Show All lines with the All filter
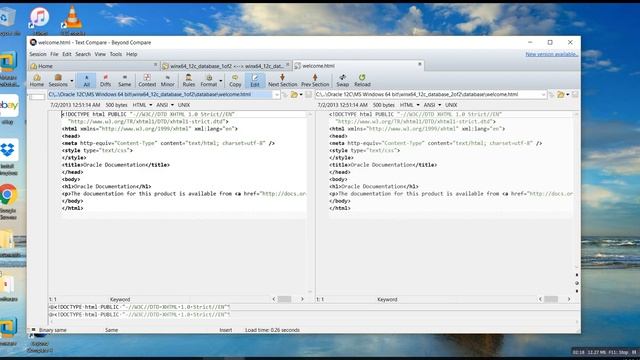Image resolution: width=640 pixels, height=360 pixels. tap(87, 80)
